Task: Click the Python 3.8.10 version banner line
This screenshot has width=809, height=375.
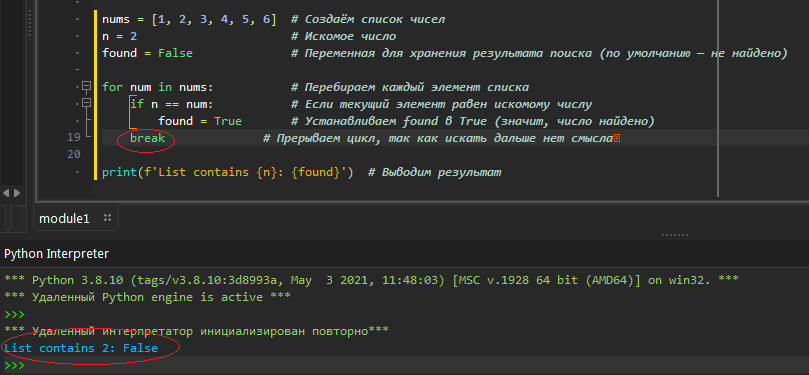Action: [x=371, y=280]
